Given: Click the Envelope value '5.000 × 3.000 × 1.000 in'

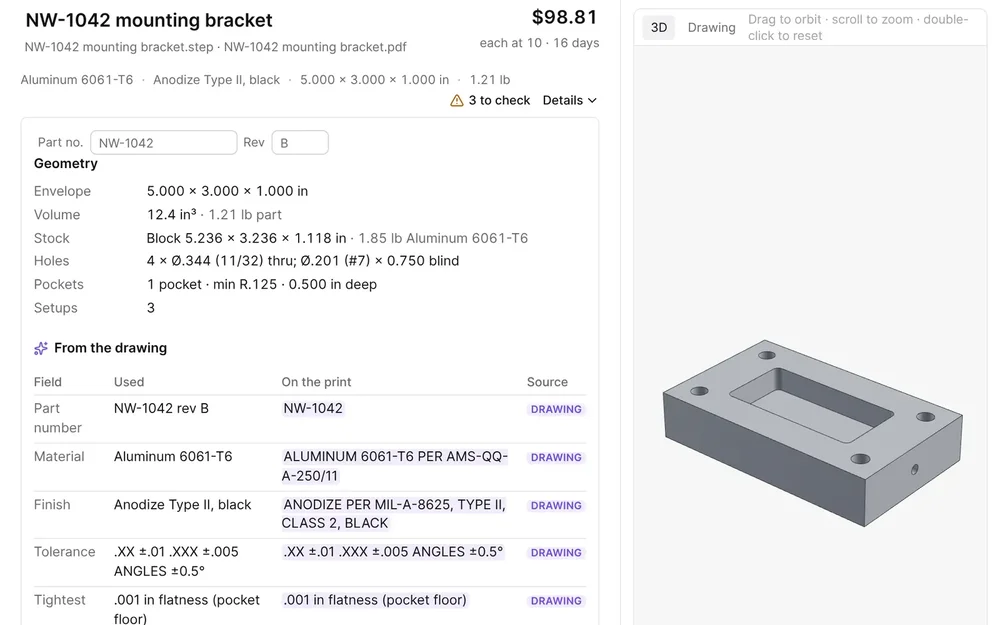Looking at the screenshot, I should [227, 191].
